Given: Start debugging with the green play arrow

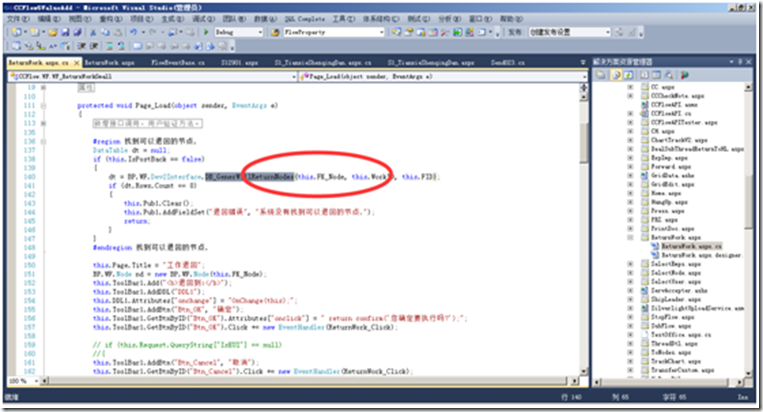Looking at the screenshot, I should [206, 32].
